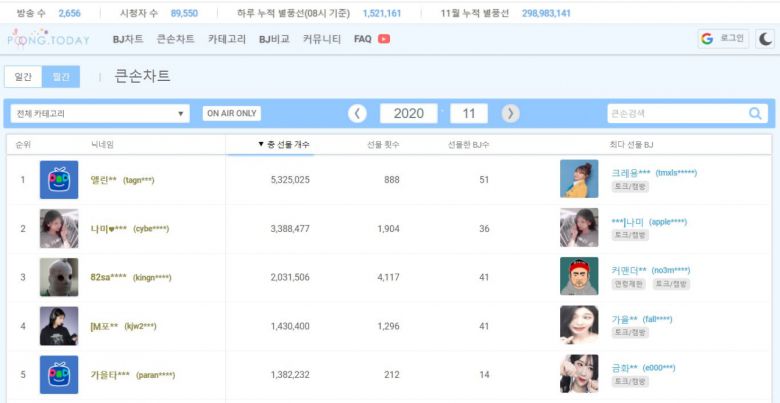
Task: Click the Google 로그인 button
Action: point(722,39)
